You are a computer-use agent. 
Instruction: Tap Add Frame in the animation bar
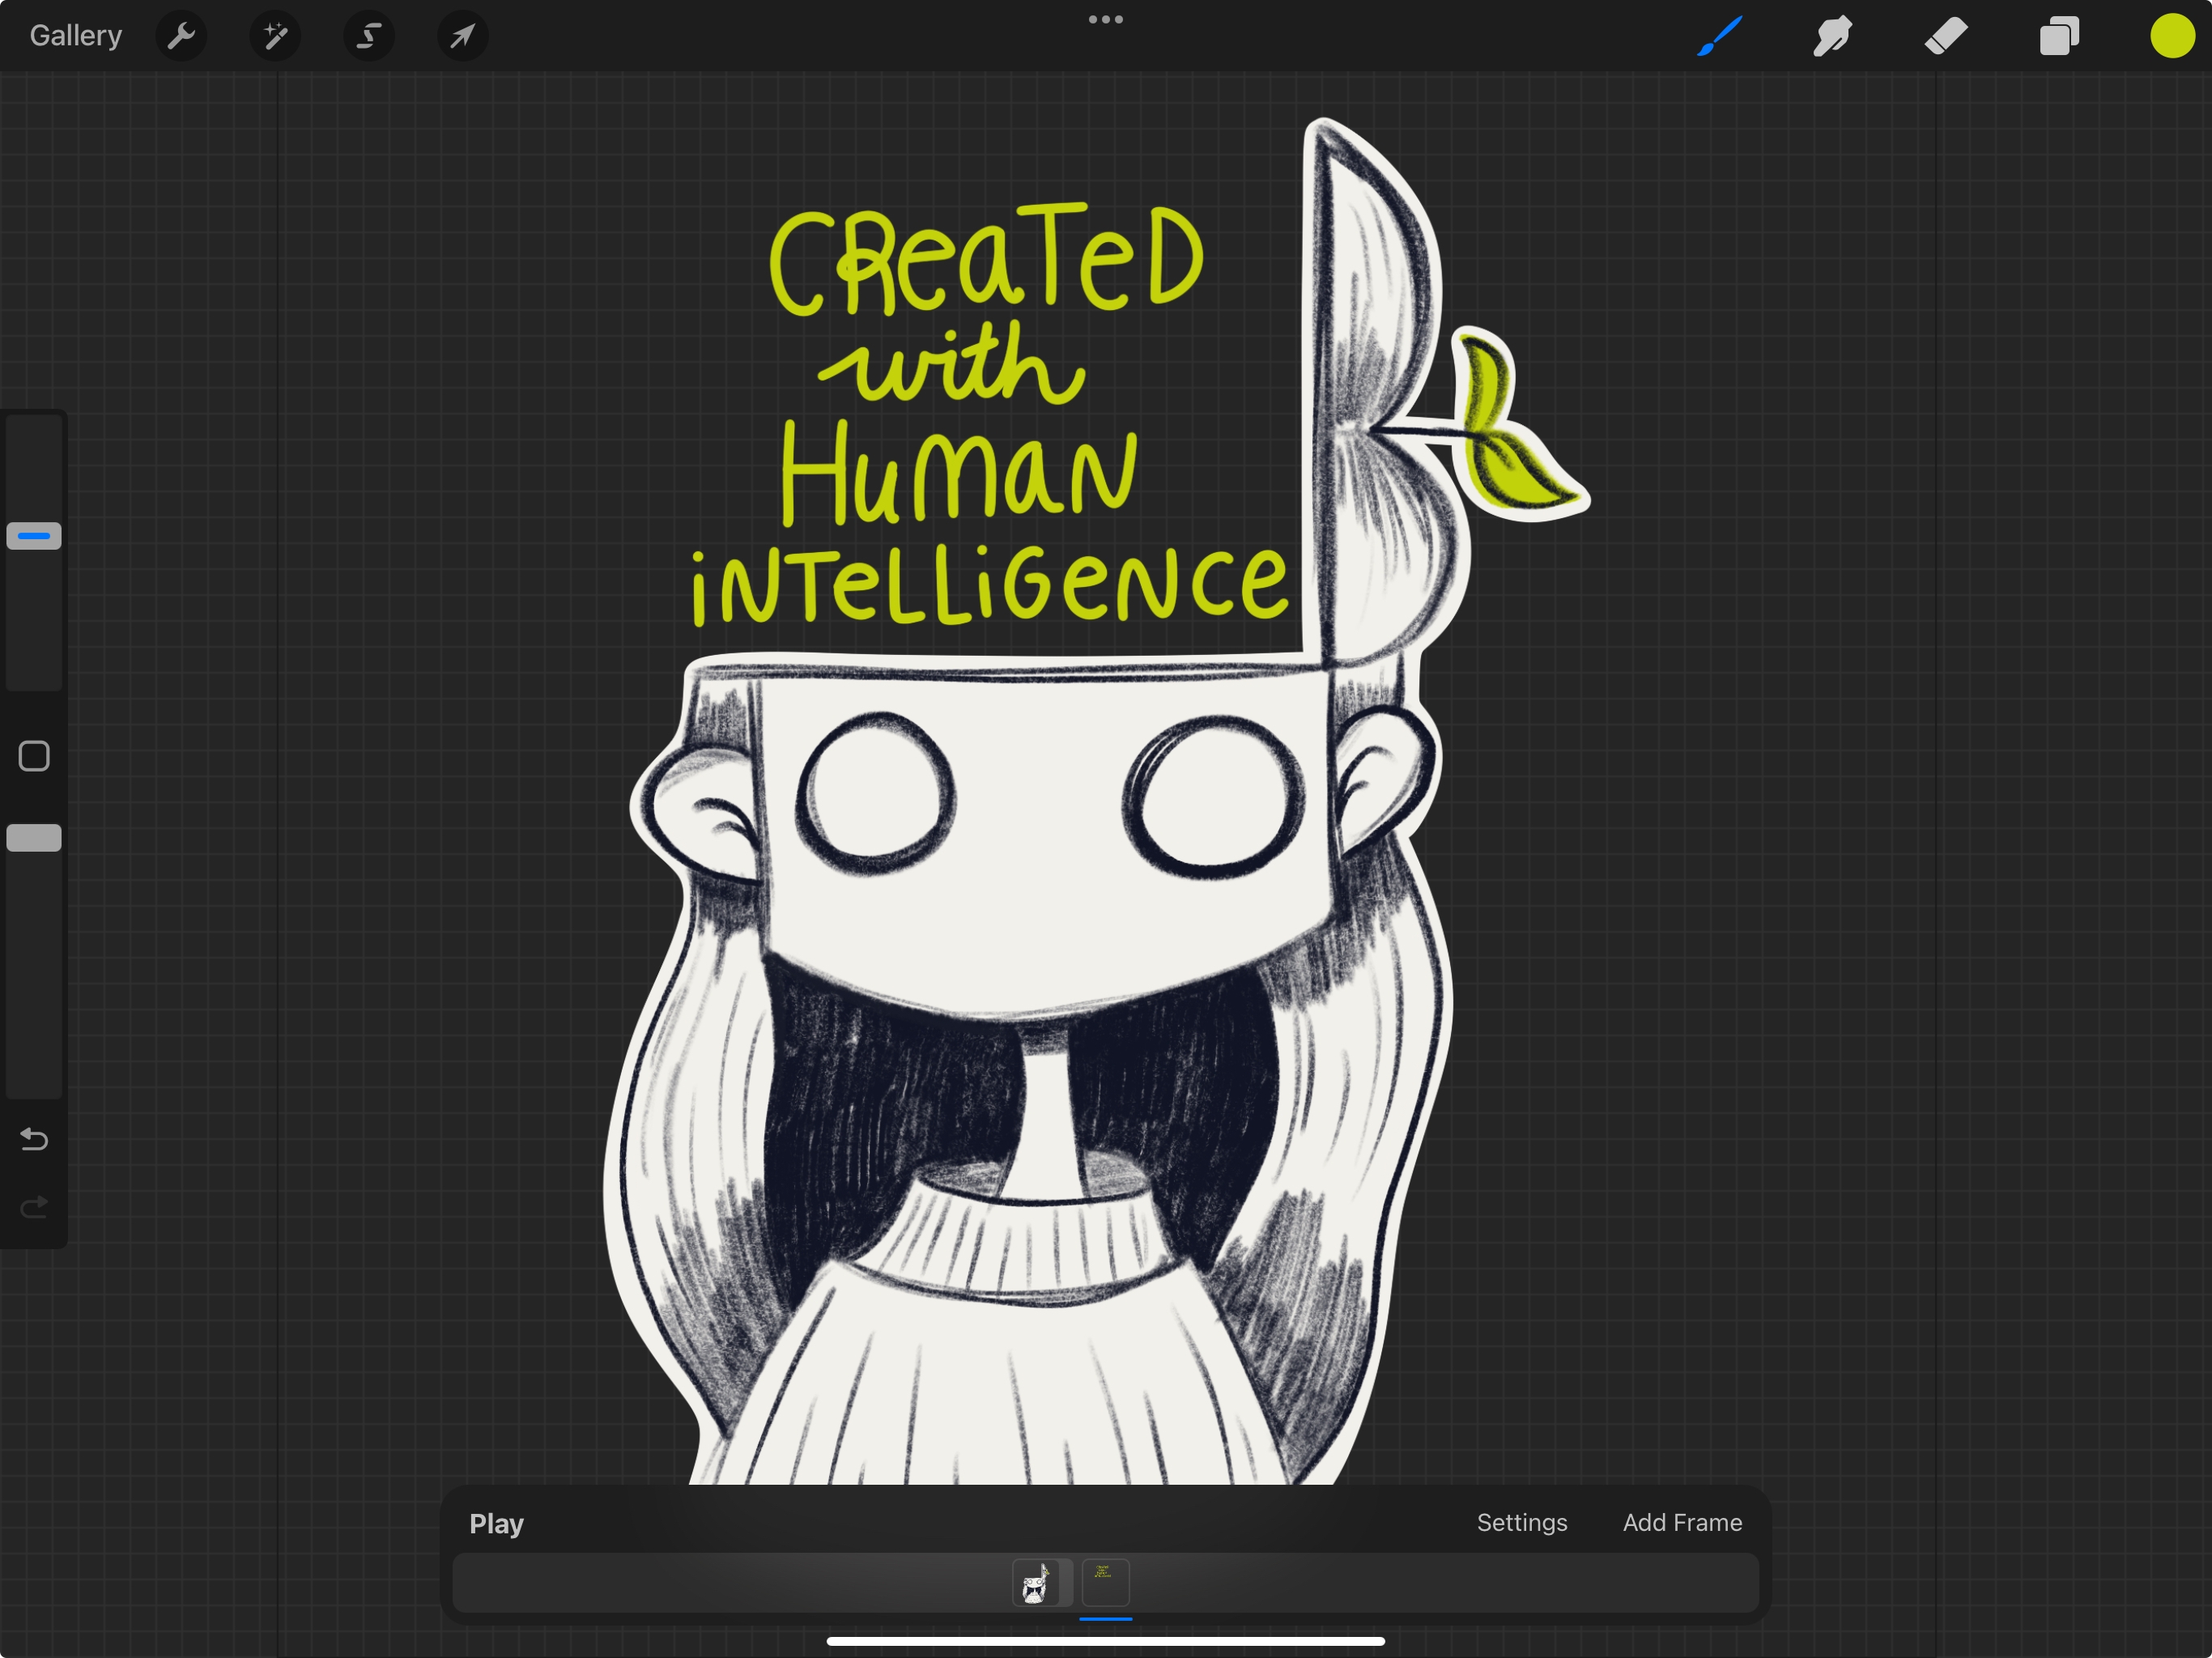click(x=1682, y=1522)
